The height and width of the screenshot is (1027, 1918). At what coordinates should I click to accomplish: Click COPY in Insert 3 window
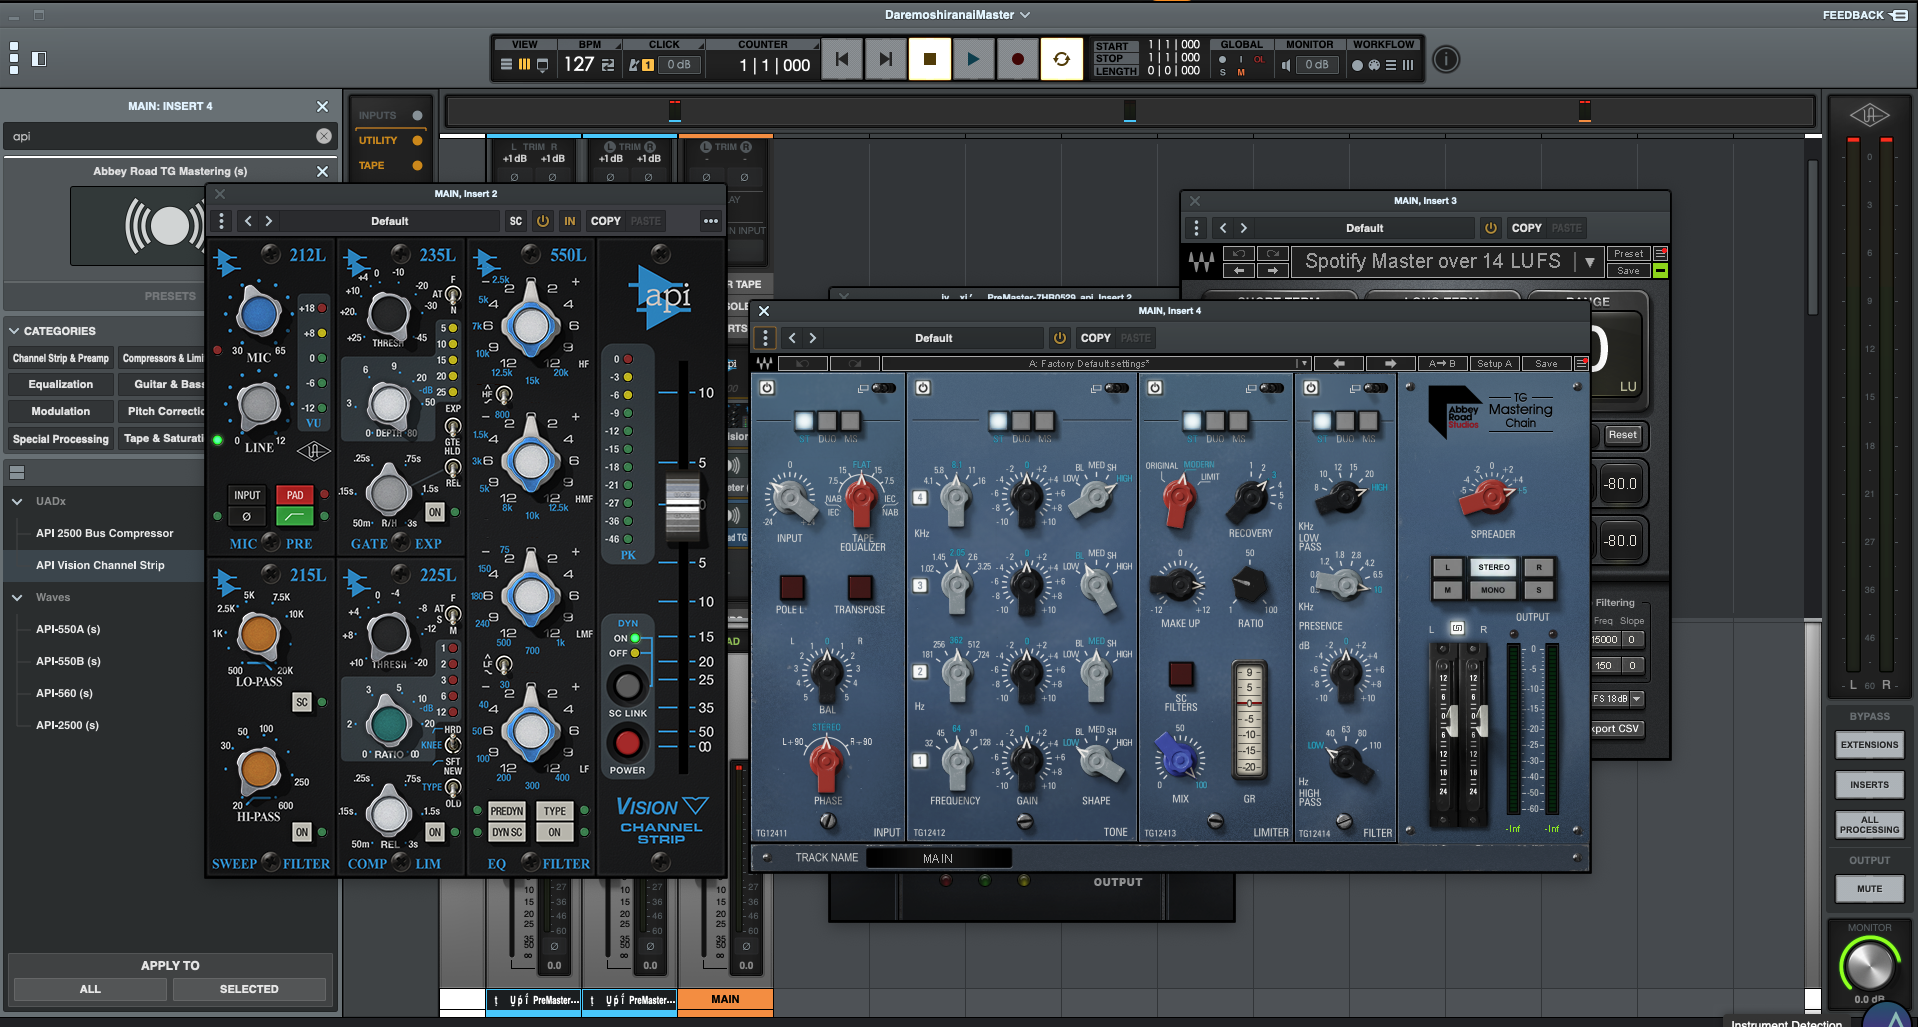pyautogui.click(x=1526, y=228)
